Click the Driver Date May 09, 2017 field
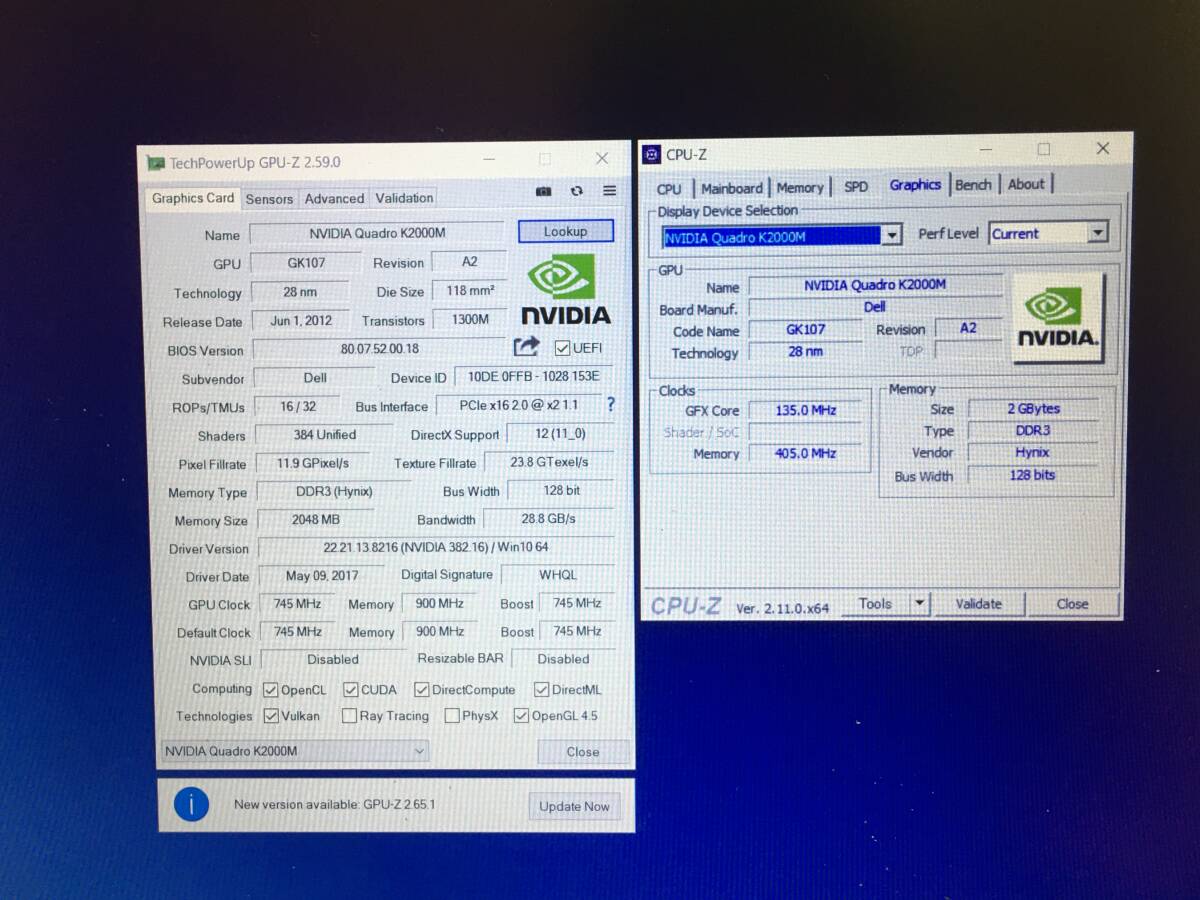1200x900 pixels. click(321, 576)
